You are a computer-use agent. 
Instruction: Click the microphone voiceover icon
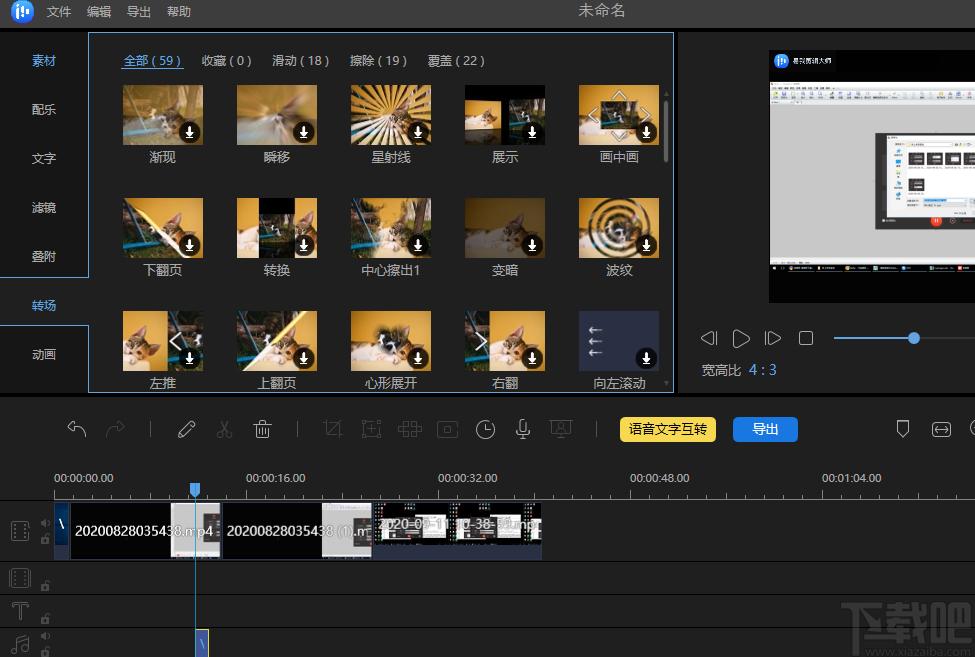point(523,429)
